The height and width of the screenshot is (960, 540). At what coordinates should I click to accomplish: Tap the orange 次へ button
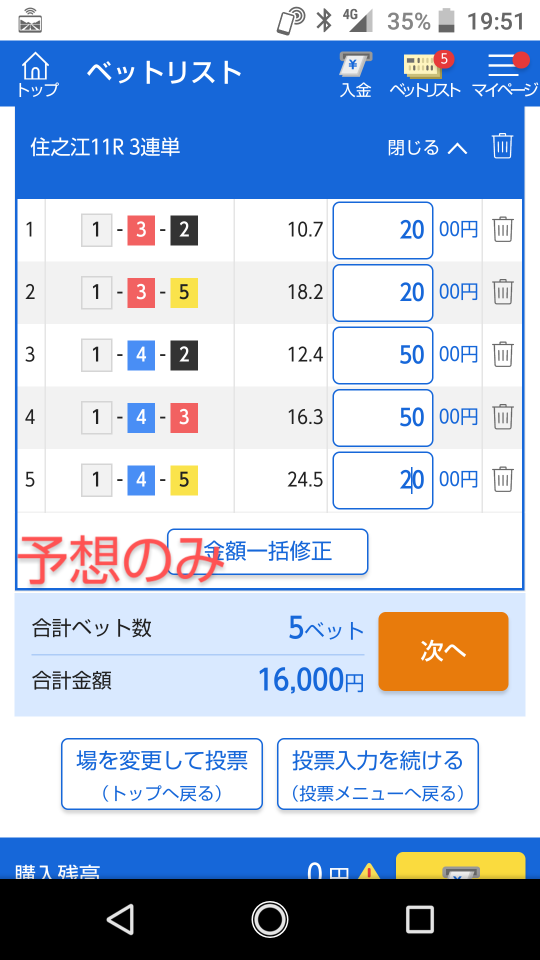tap(443, 651)
